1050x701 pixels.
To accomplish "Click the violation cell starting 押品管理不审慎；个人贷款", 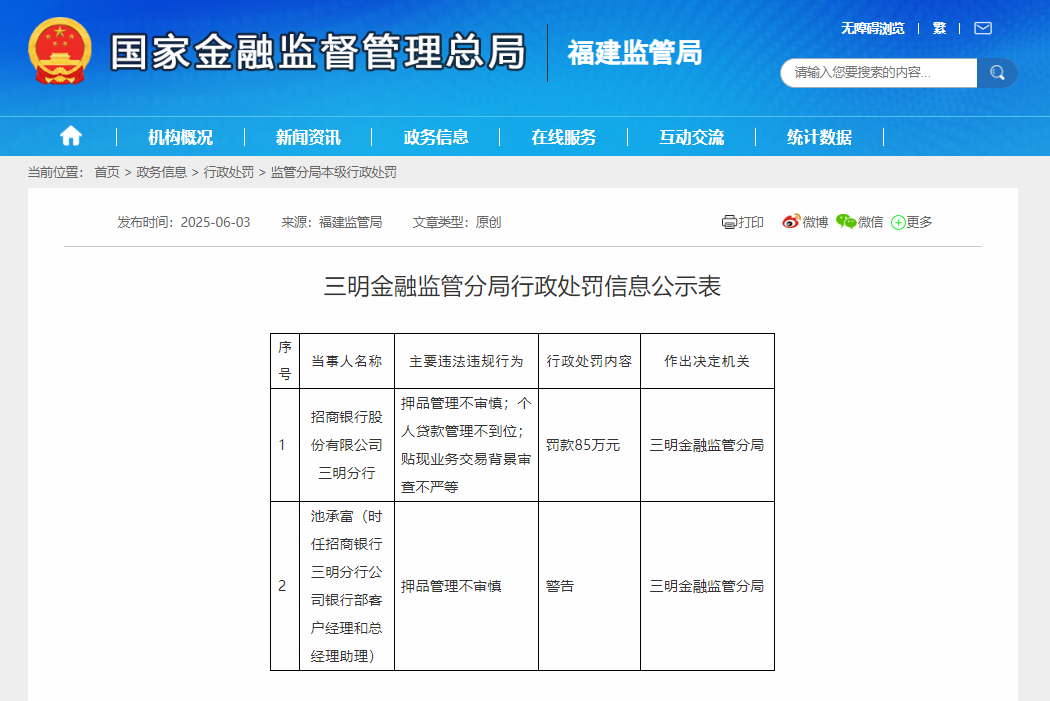I will (x=466, y=445).
